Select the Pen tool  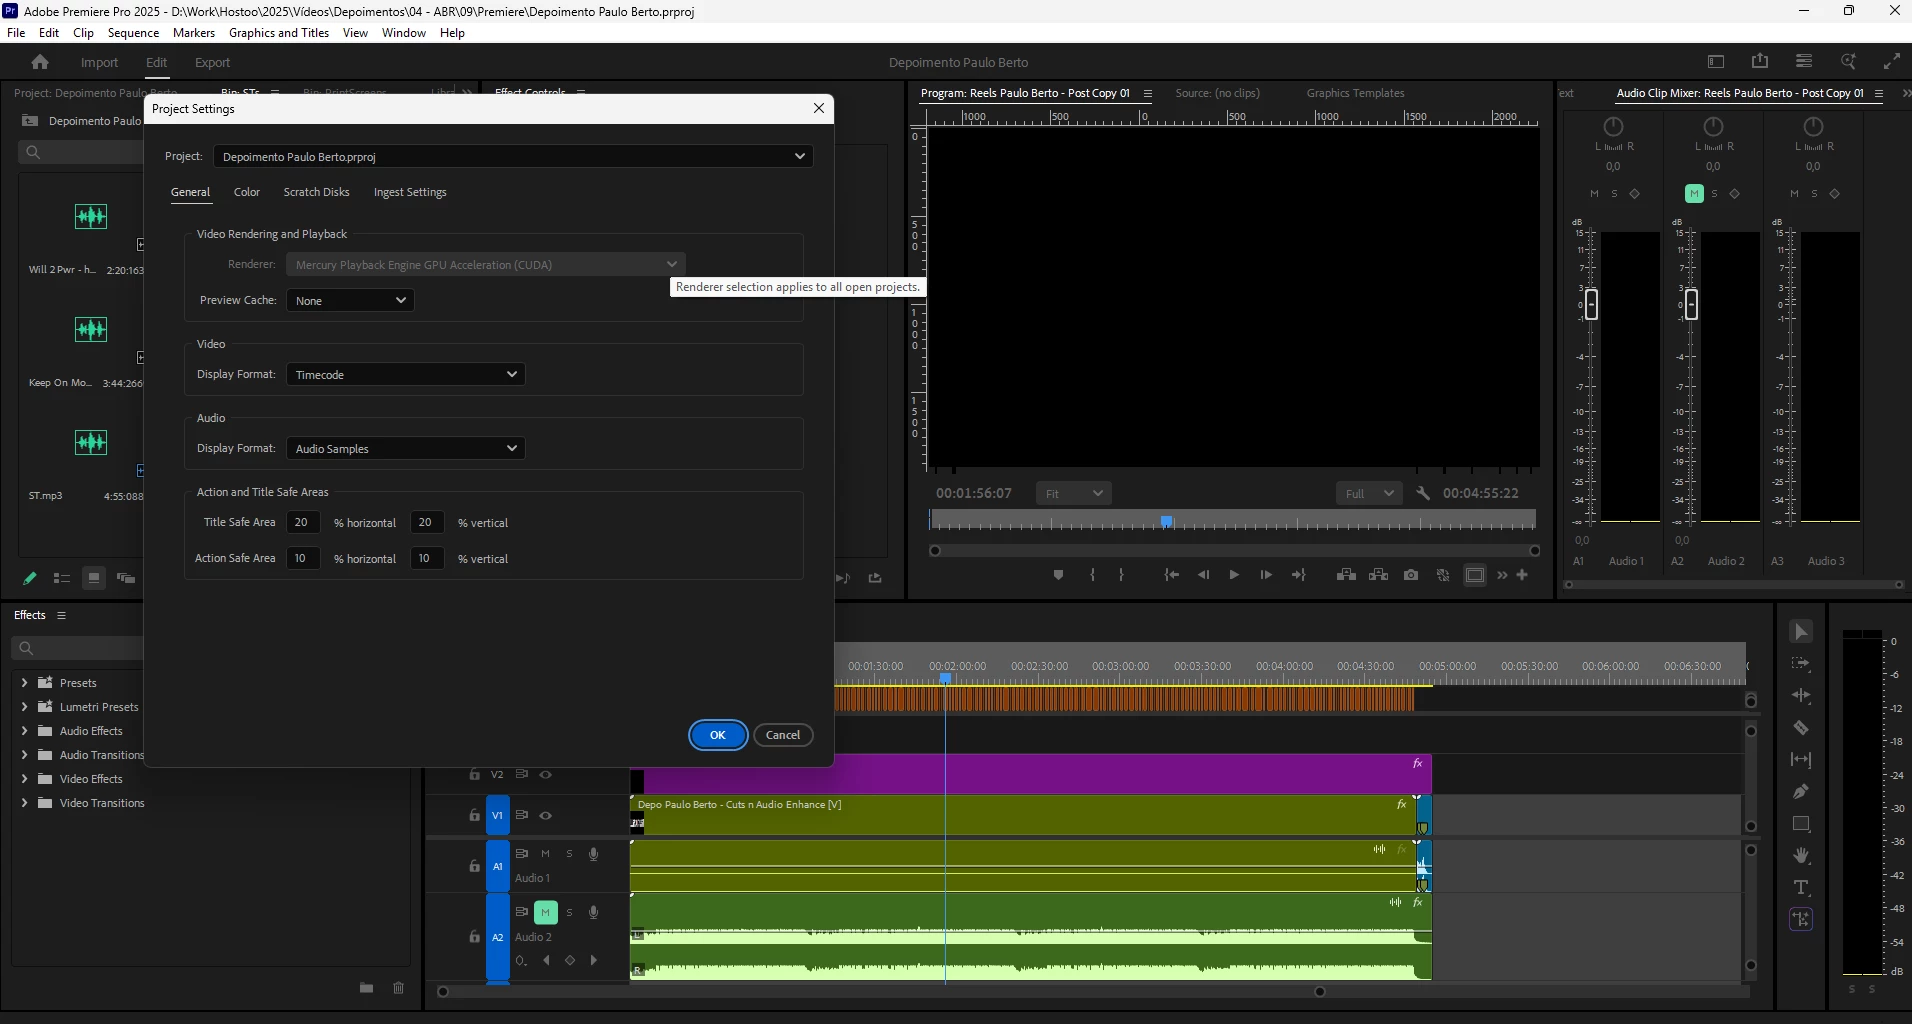(x=1801, y=792)
